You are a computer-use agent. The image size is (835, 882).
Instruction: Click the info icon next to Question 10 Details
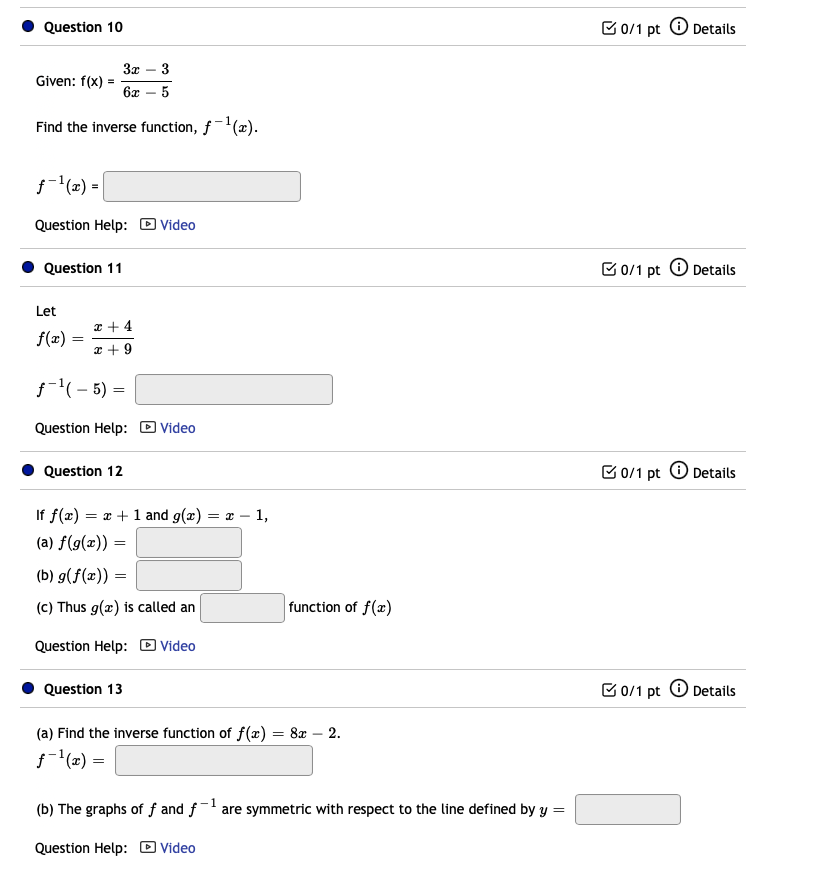(x=679, y=28)
